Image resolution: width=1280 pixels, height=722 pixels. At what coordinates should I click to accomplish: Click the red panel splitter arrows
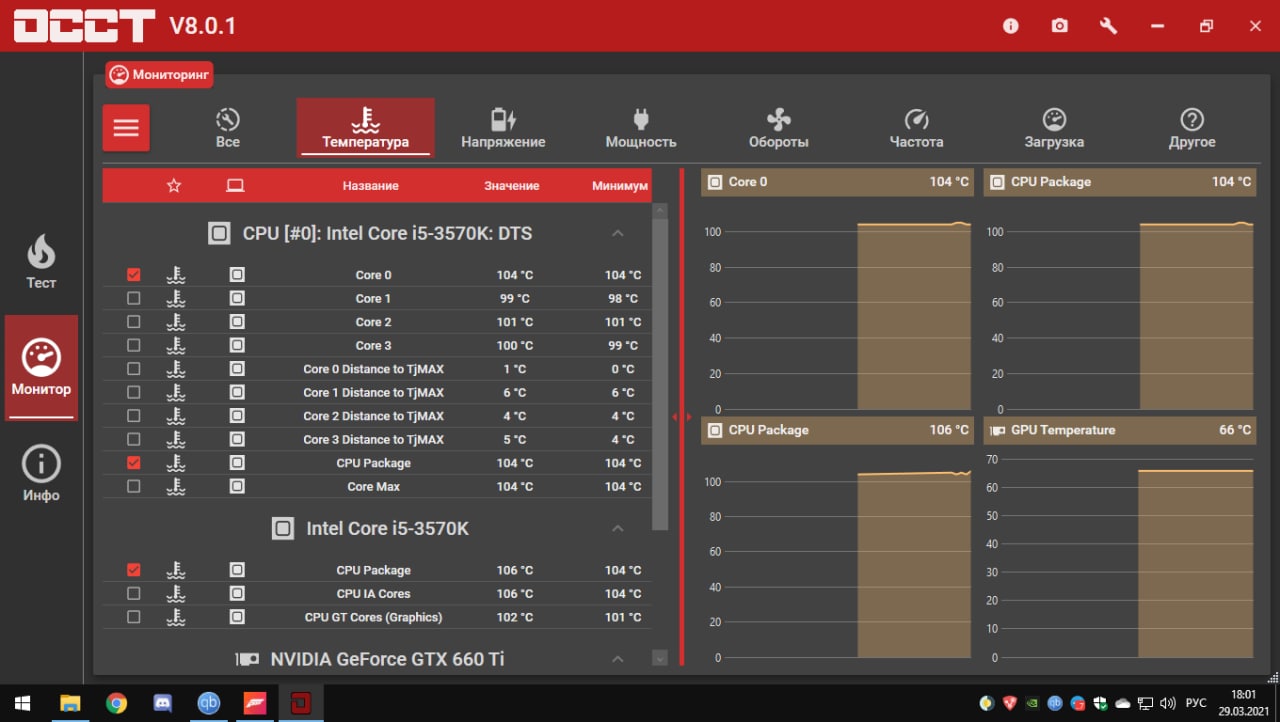pyautogui.click(x=682, y=416)
